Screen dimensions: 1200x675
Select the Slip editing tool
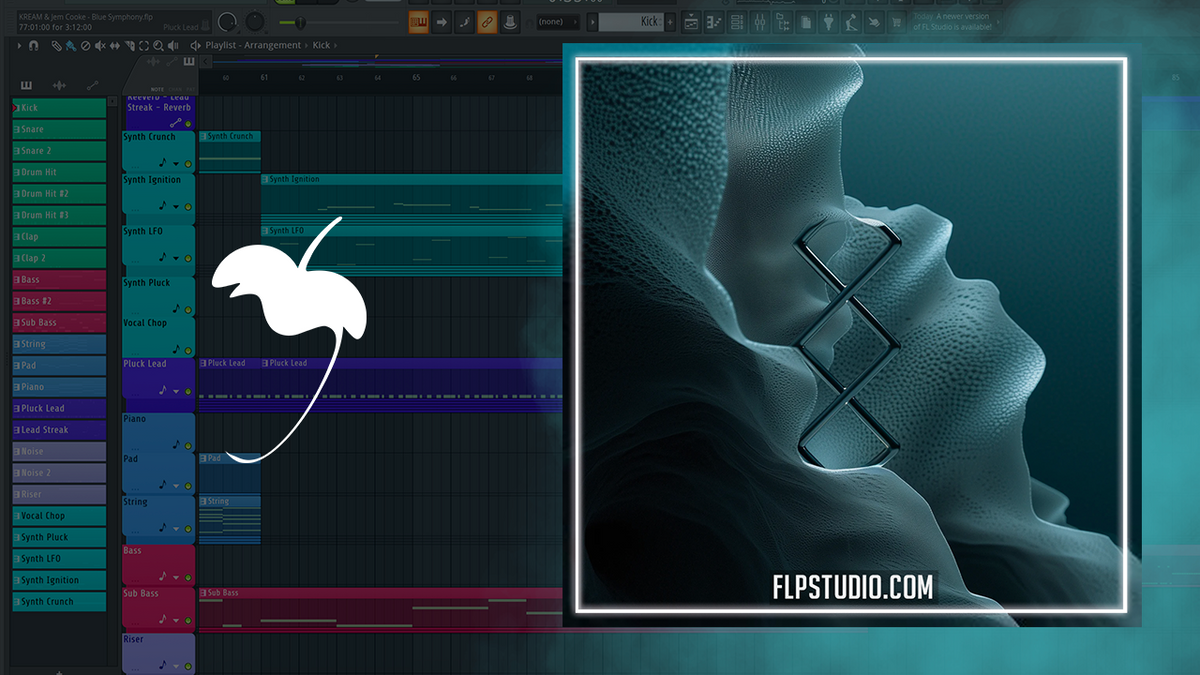click(x=115, y=46)
